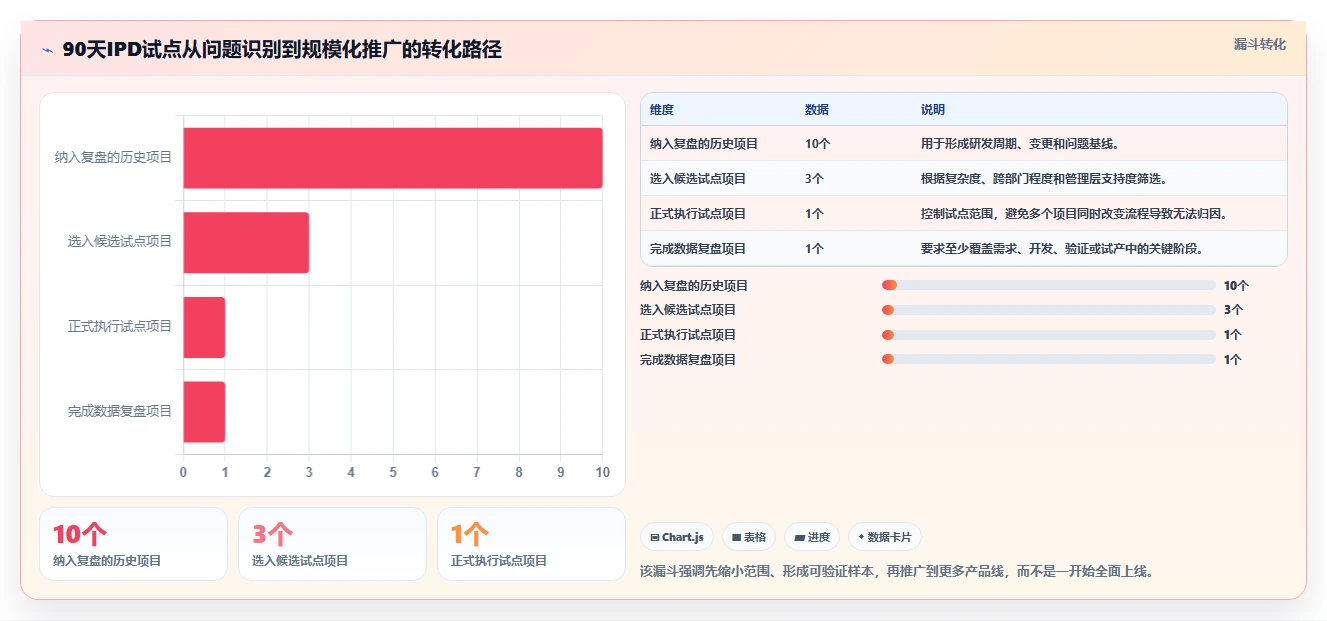Image resolution: width=1327 pixels, height=621 pixels.
Task: Click the 表格 chip
Action: click(749, 537)
